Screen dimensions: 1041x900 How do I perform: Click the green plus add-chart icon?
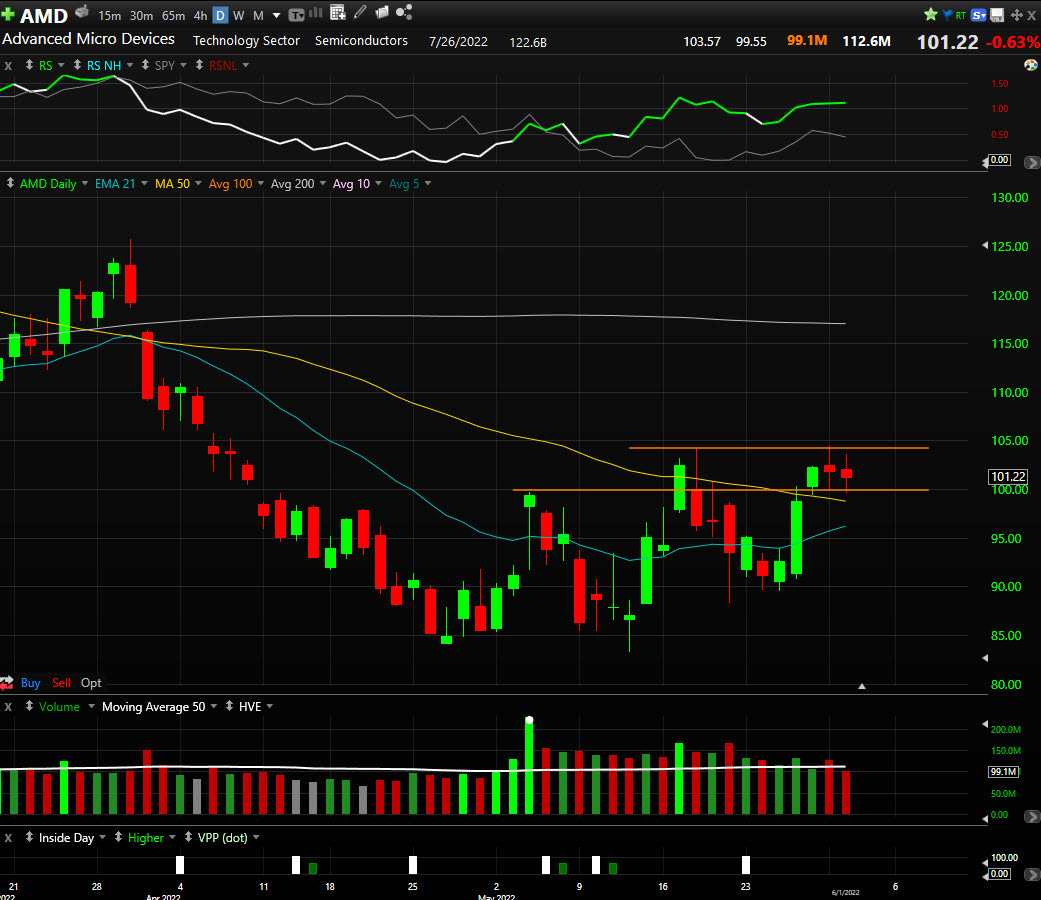tap(8, 14)
